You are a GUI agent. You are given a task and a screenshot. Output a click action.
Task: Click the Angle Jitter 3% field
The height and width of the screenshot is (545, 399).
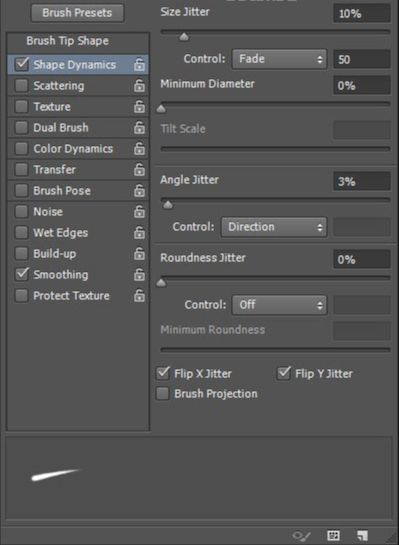point(362,181)
